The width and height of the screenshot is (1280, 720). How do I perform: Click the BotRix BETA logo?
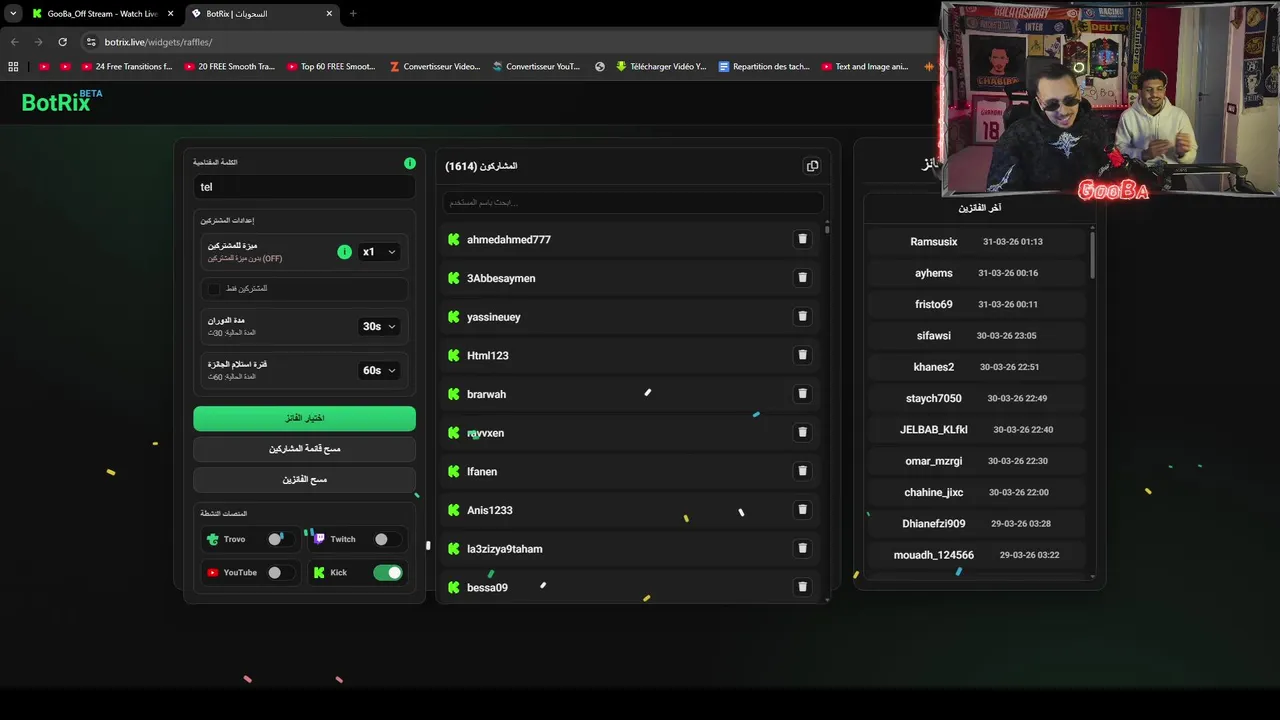62,101
